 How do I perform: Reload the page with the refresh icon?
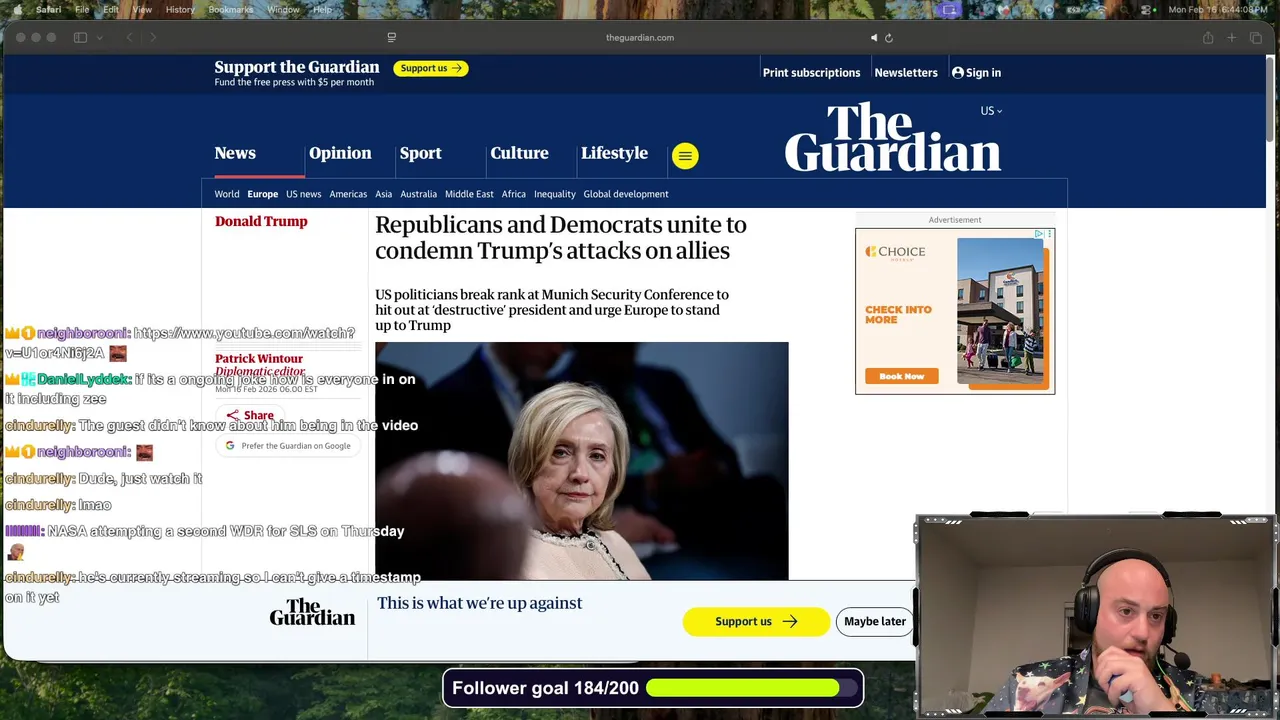pyautogui.click(x=888, y=38)
